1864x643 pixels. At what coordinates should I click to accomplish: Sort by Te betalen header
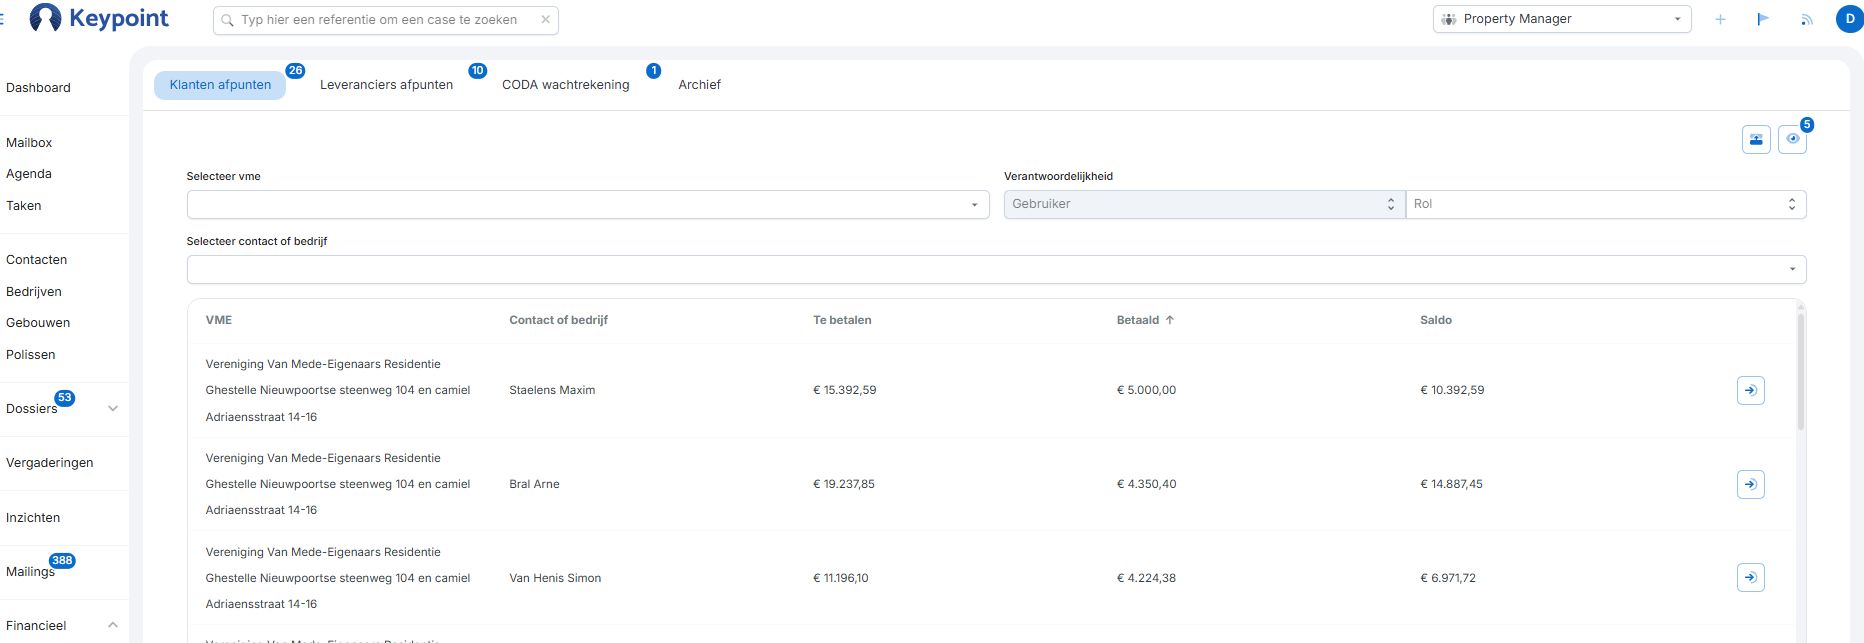click(842, 320)
